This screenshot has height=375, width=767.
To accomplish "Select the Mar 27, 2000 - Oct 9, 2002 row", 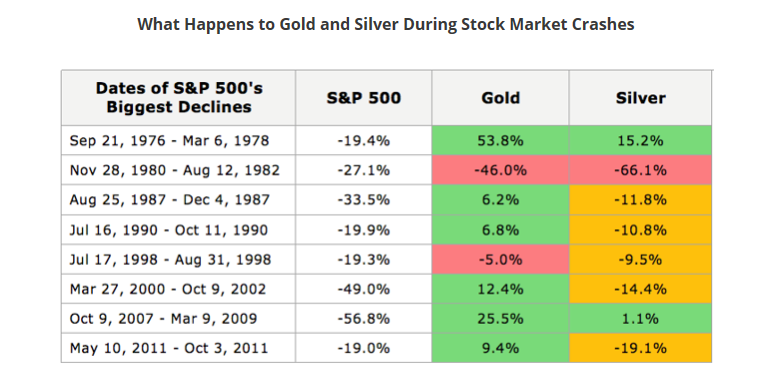I will 386,288.
